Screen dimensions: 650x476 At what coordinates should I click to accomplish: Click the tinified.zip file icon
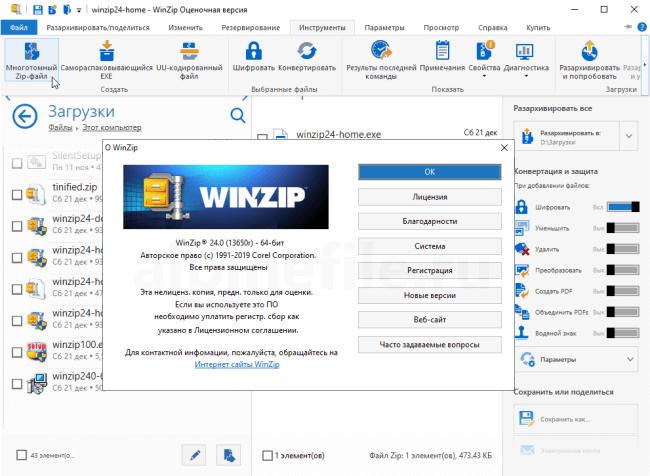36,194
